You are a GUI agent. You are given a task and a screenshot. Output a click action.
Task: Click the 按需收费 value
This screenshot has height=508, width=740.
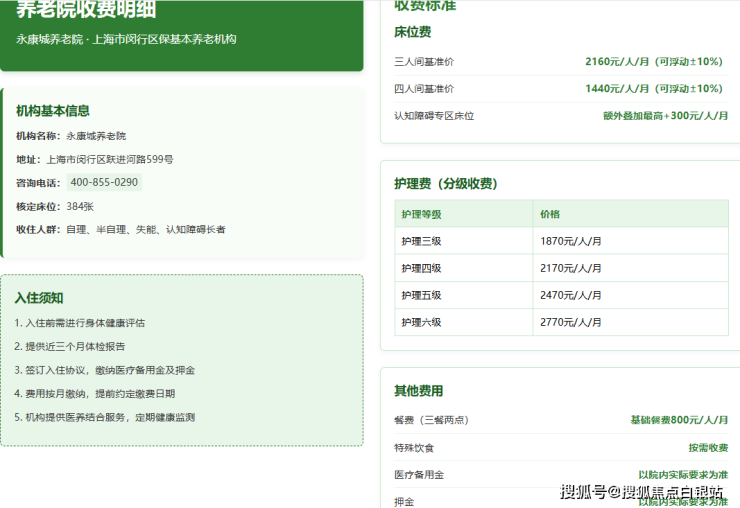click(x=708, y=448)
